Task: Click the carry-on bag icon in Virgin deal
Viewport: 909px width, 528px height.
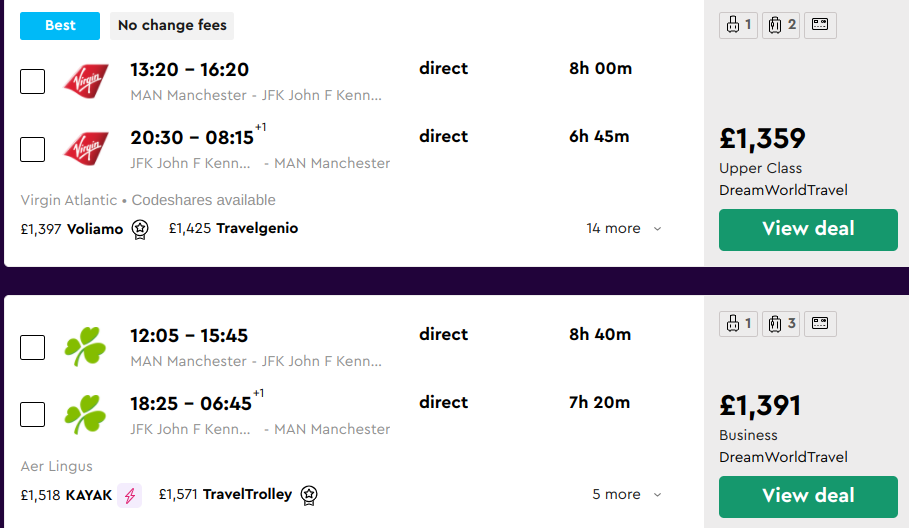Action: tap(737, 25)
